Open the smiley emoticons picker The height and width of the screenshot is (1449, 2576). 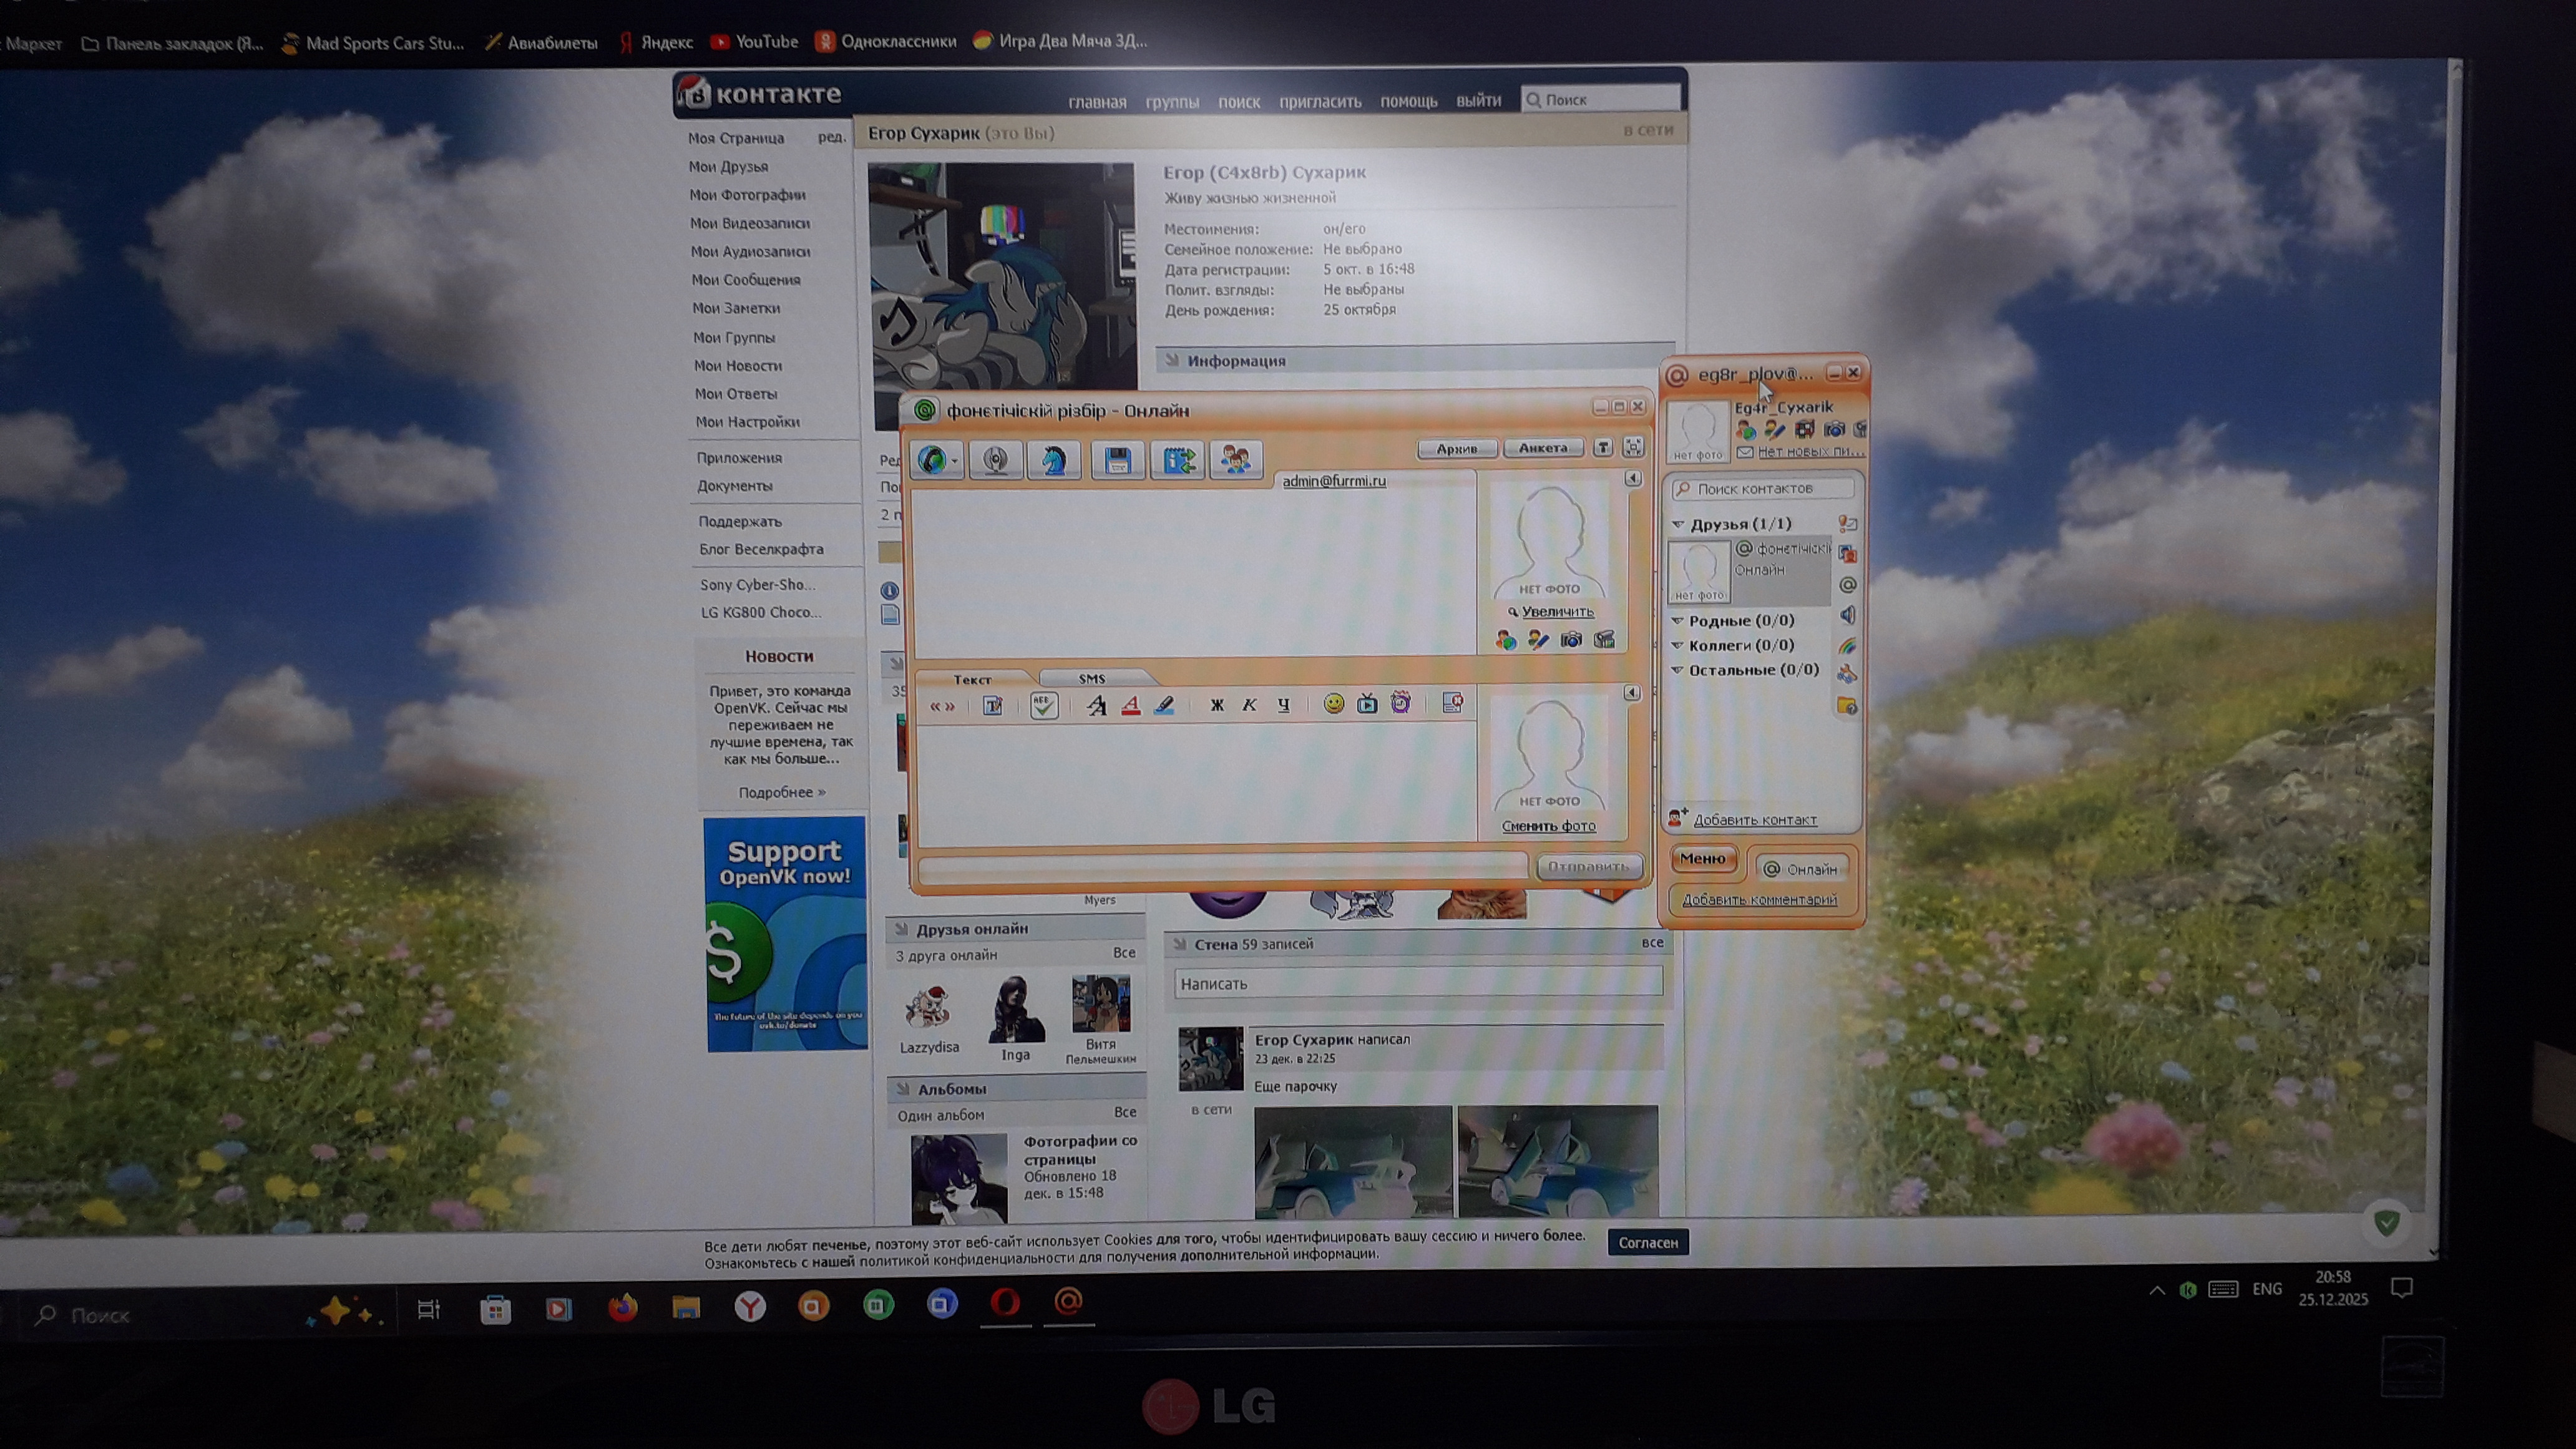point(1333,704)
